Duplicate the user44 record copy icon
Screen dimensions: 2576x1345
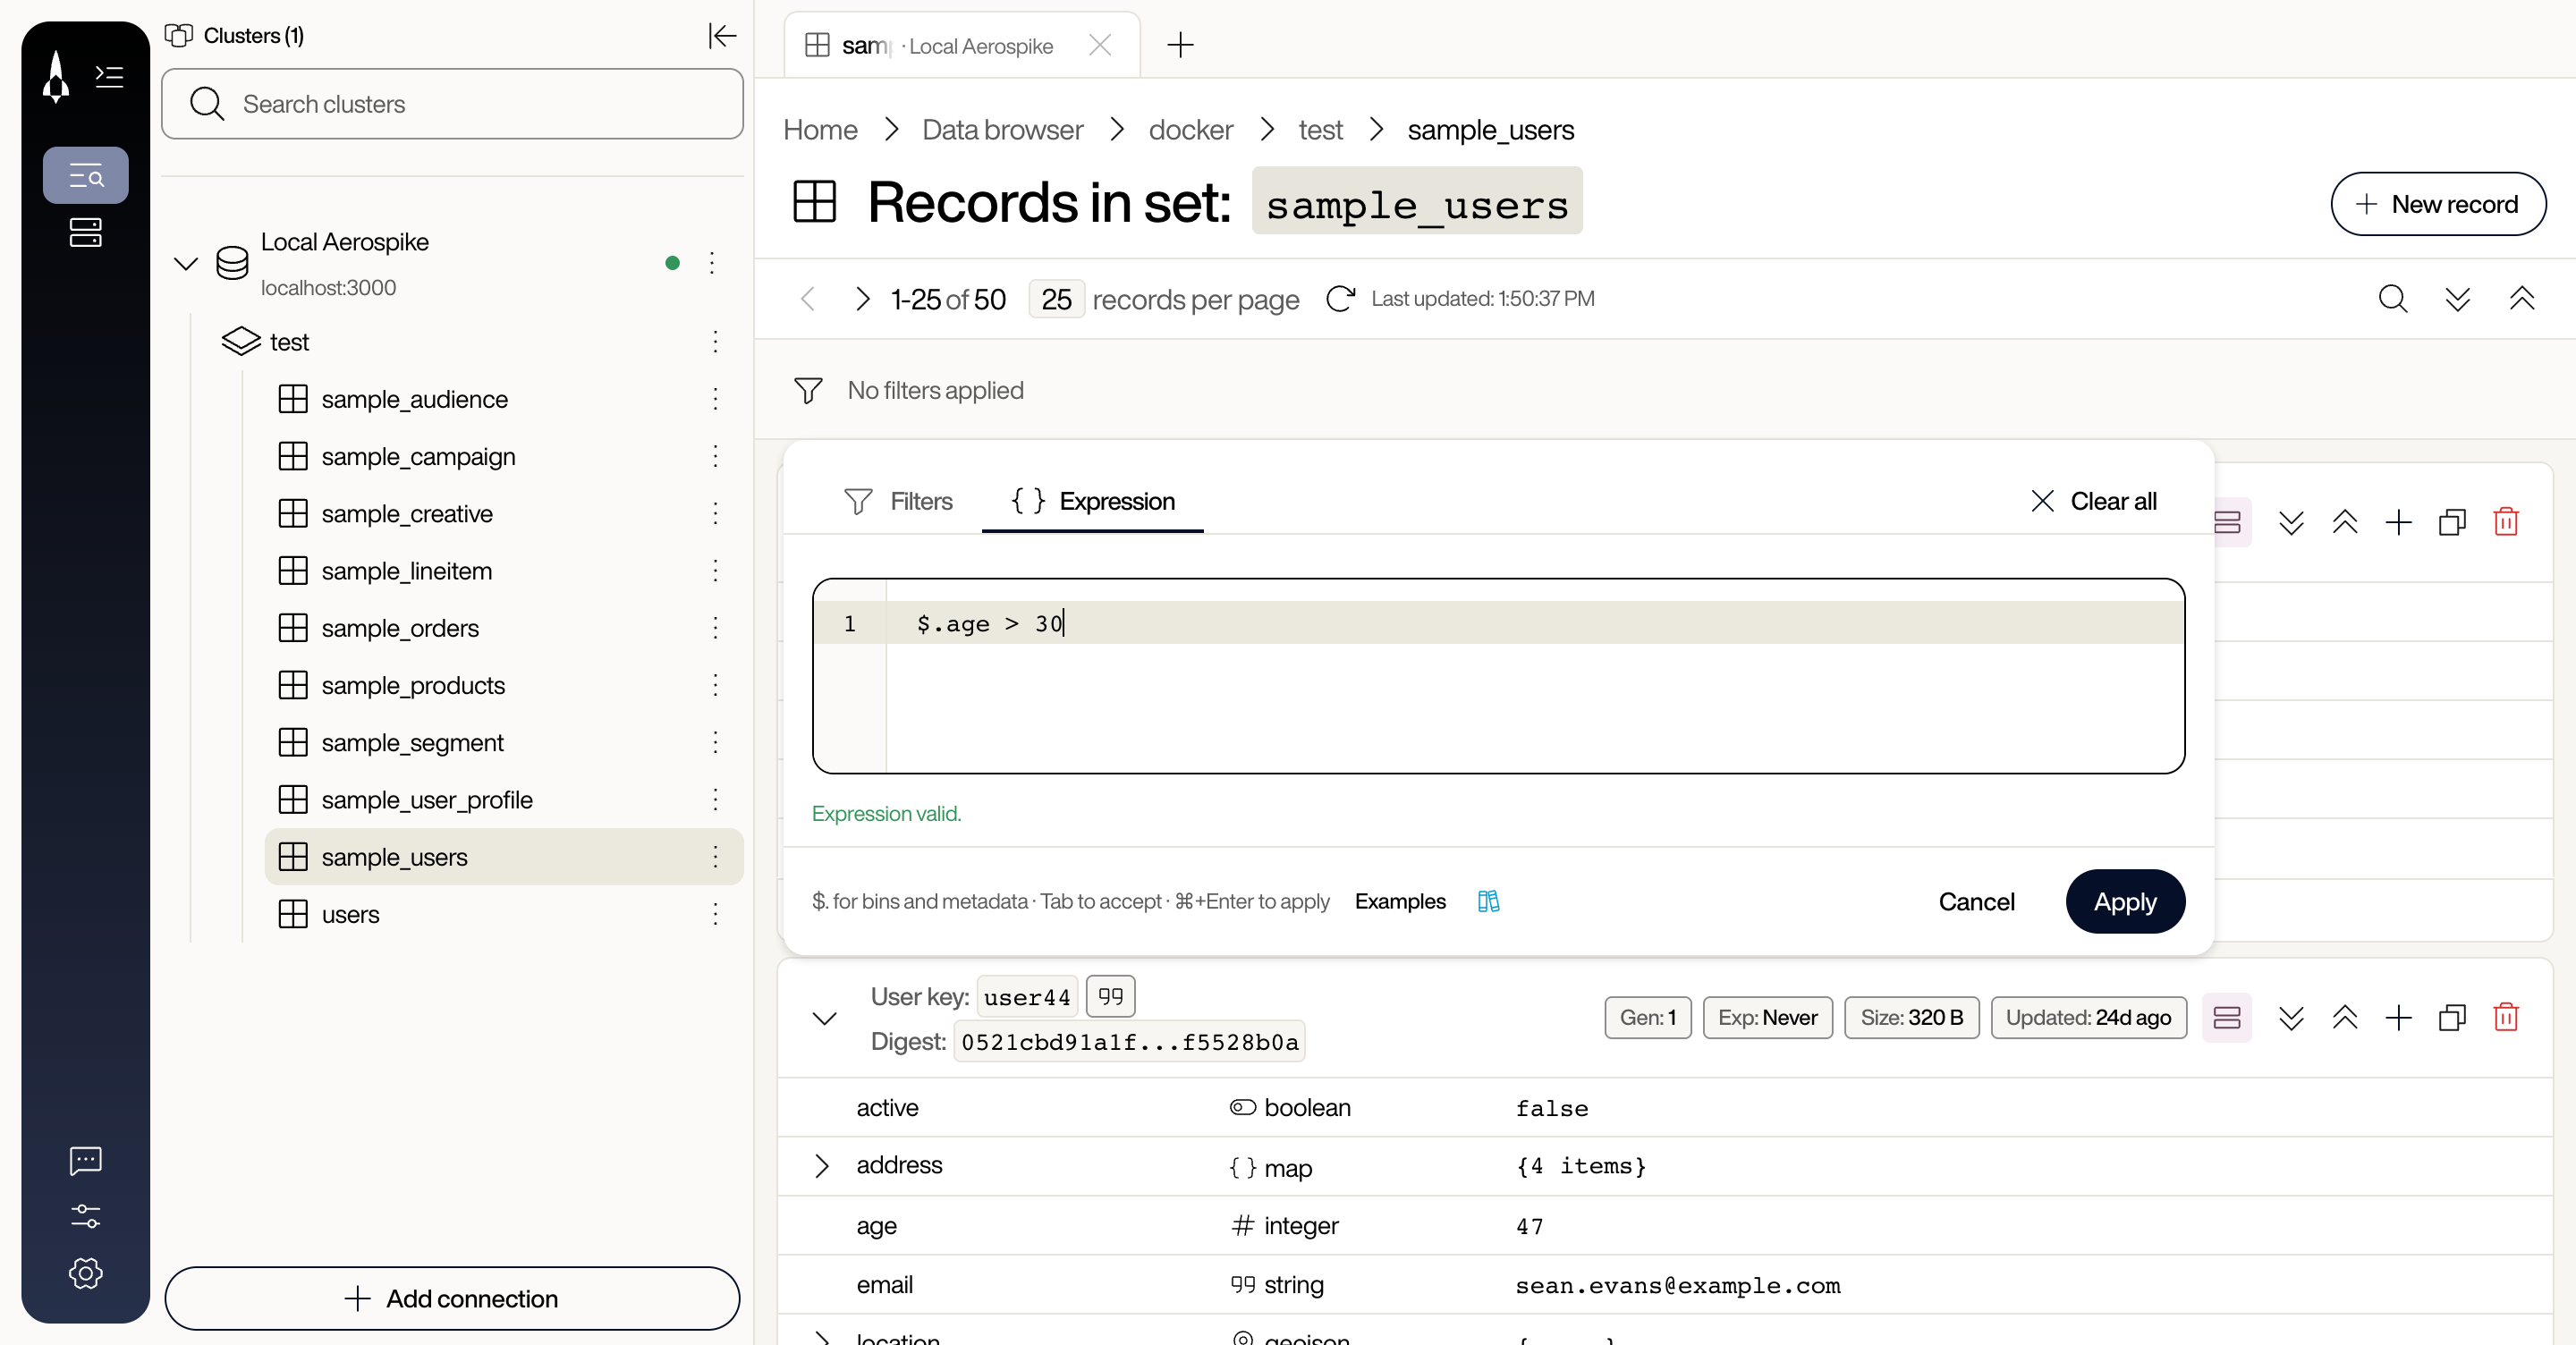[2452, 1018]
